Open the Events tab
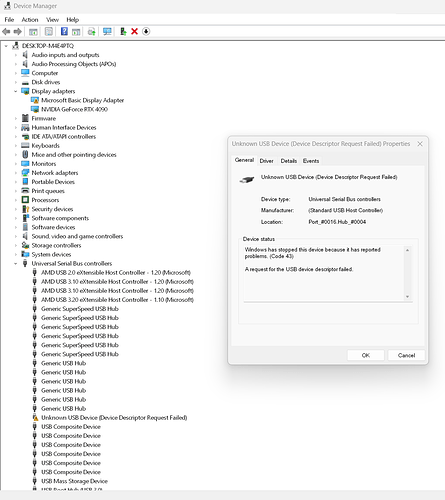Image resolution: width=445 pixels, height=500 pixels. point(311,161)
